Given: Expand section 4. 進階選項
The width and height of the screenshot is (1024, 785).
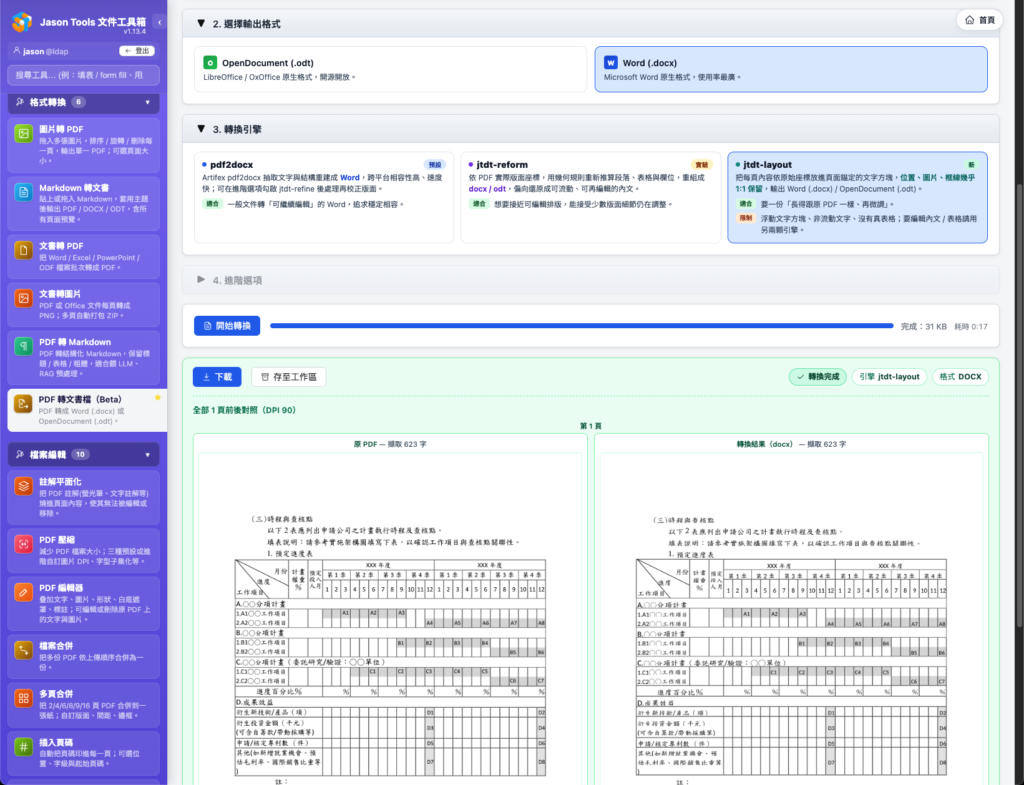Looking at the screenshot, I should tap(590, 280).
